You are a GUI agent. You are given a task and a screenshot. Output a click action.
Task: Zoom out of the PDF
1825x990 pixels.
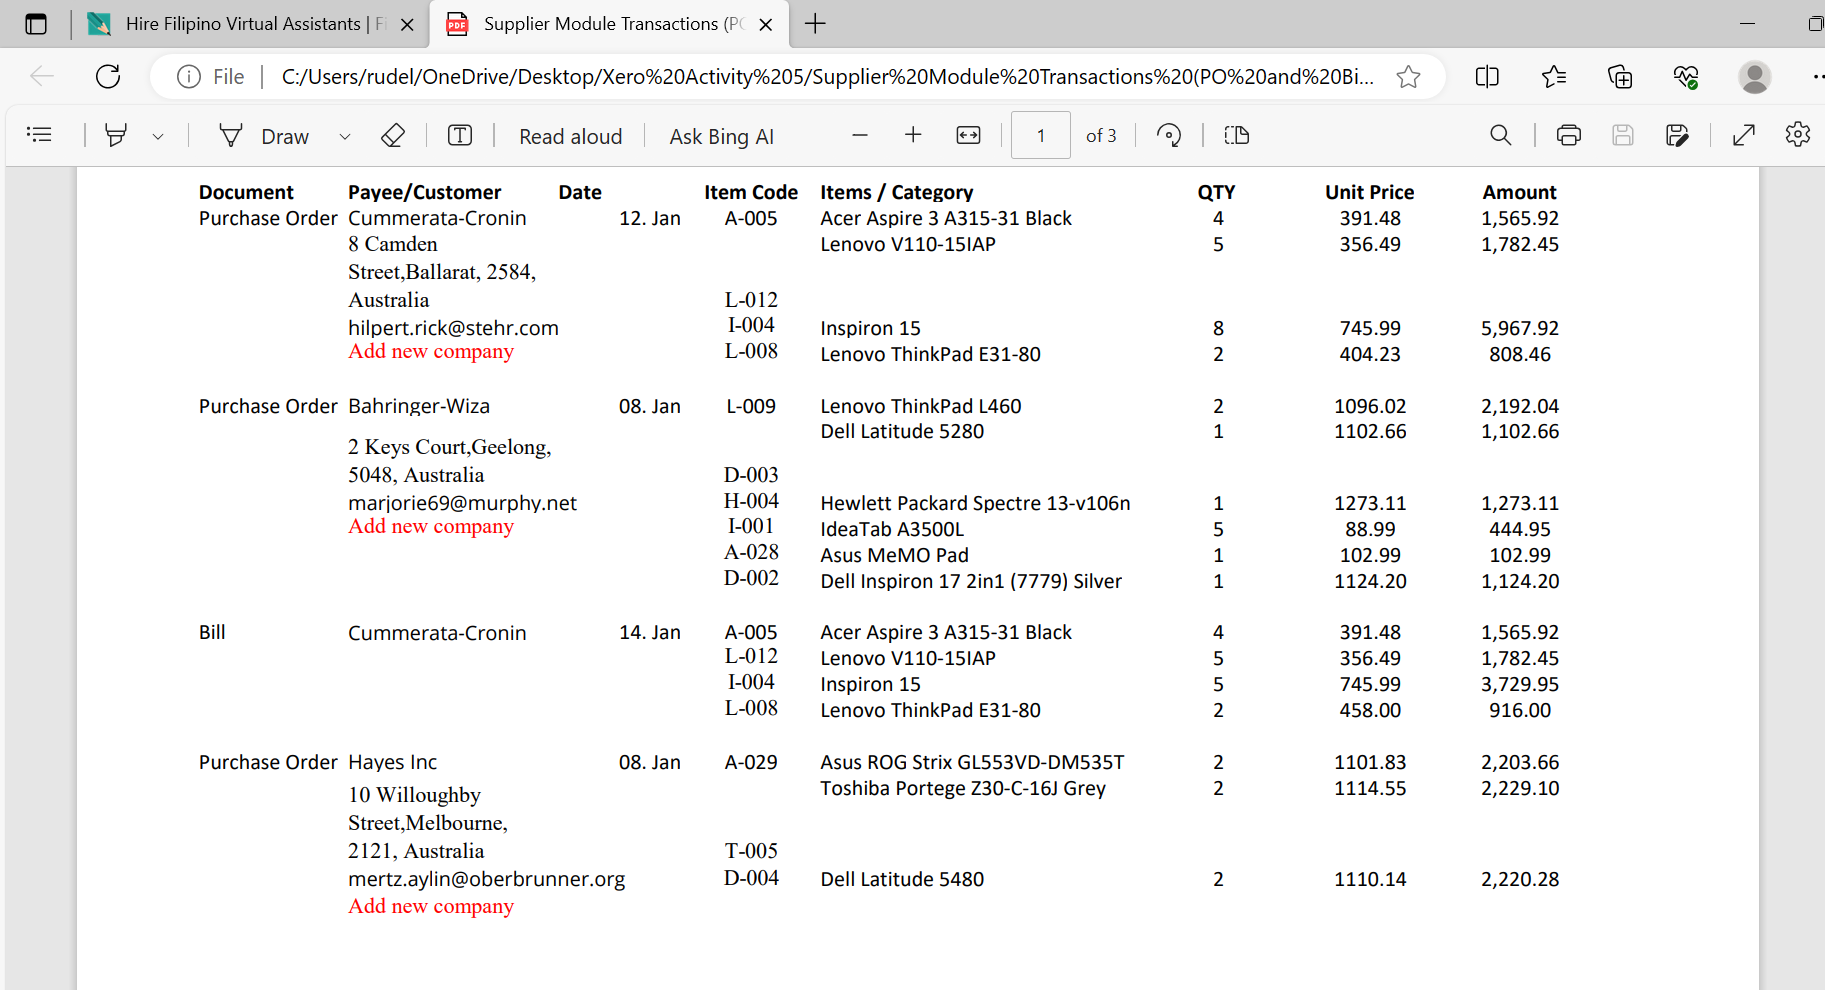click(860, 135)
